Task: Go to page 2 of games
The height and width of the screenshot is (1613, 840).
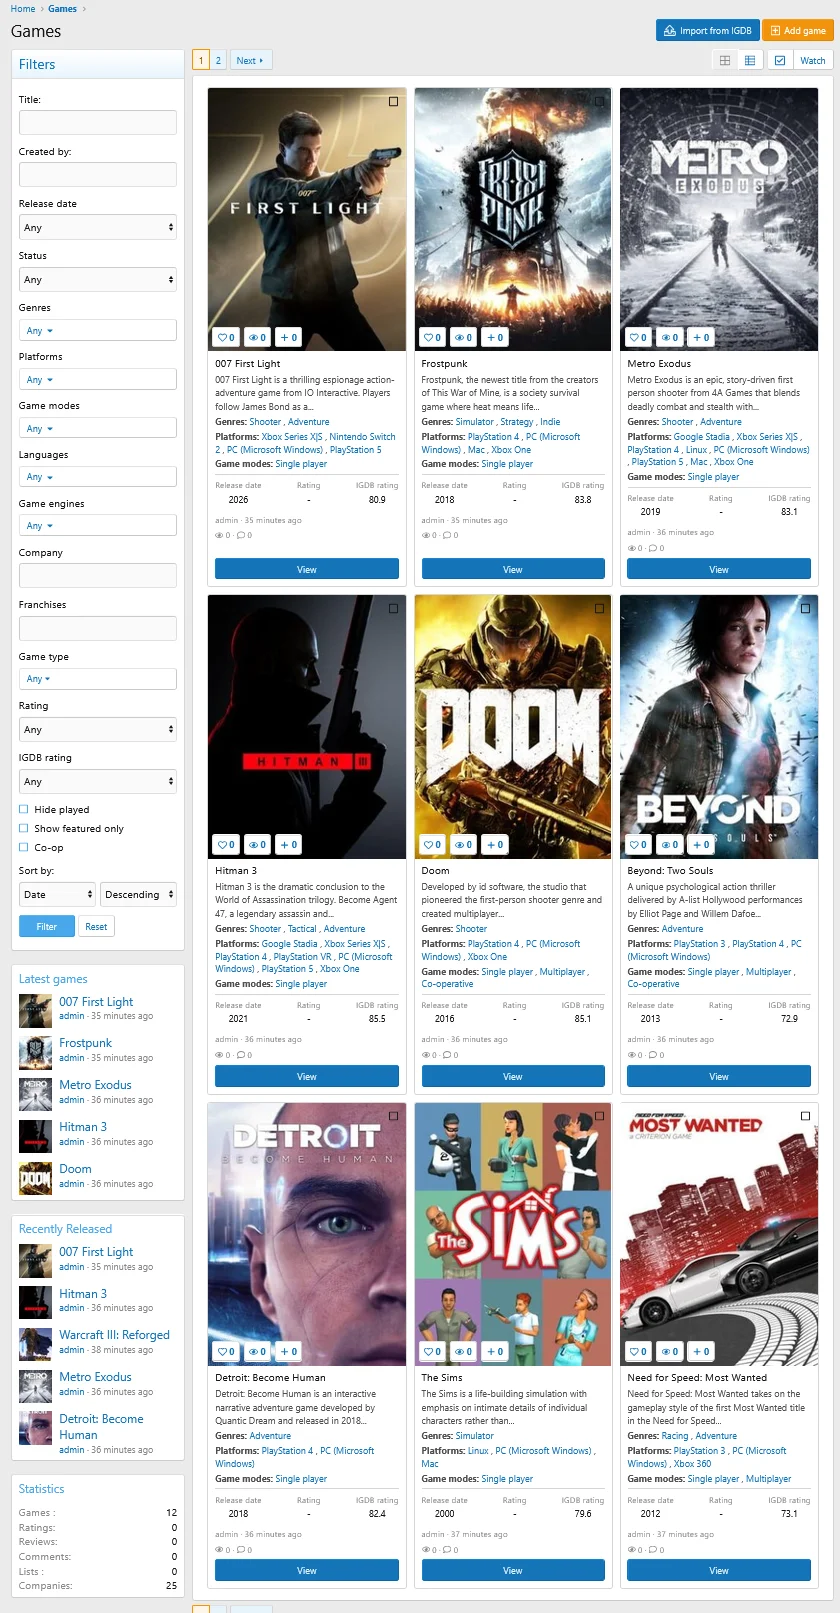Action: coord(218,60)
